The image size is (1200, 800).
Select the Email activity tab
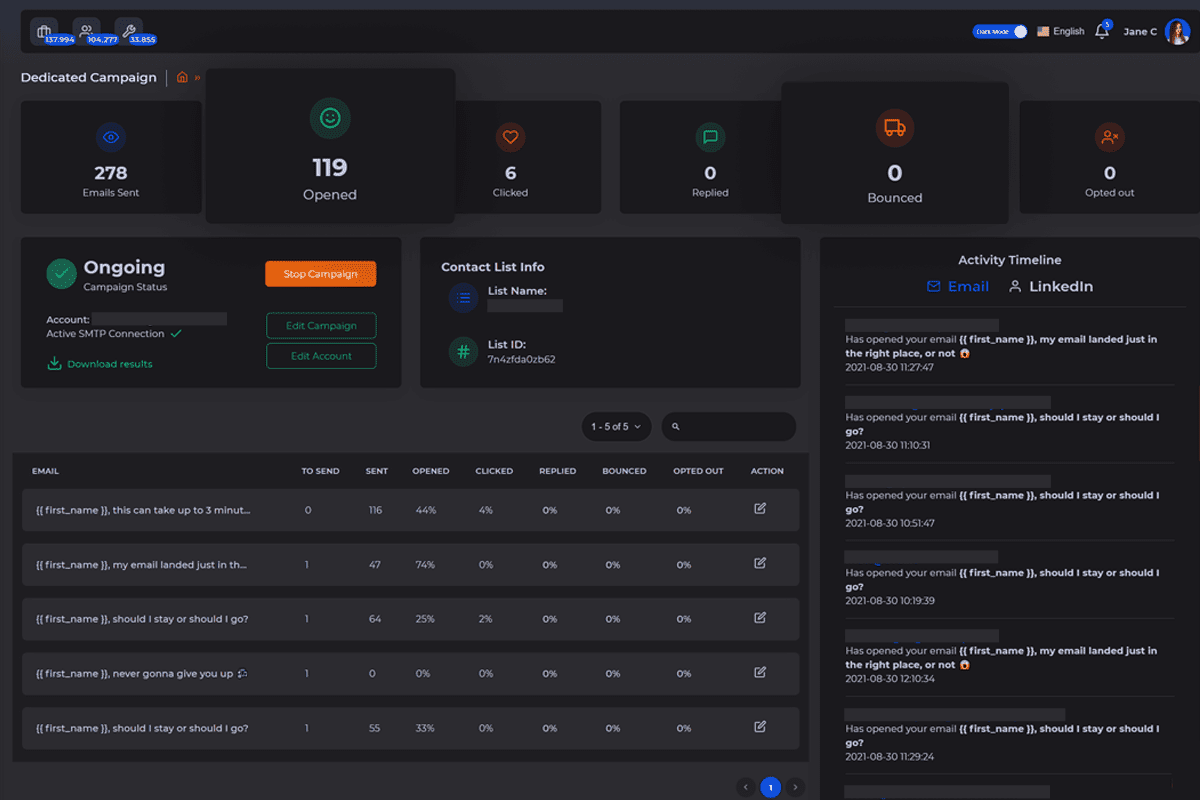click(957, 287)
